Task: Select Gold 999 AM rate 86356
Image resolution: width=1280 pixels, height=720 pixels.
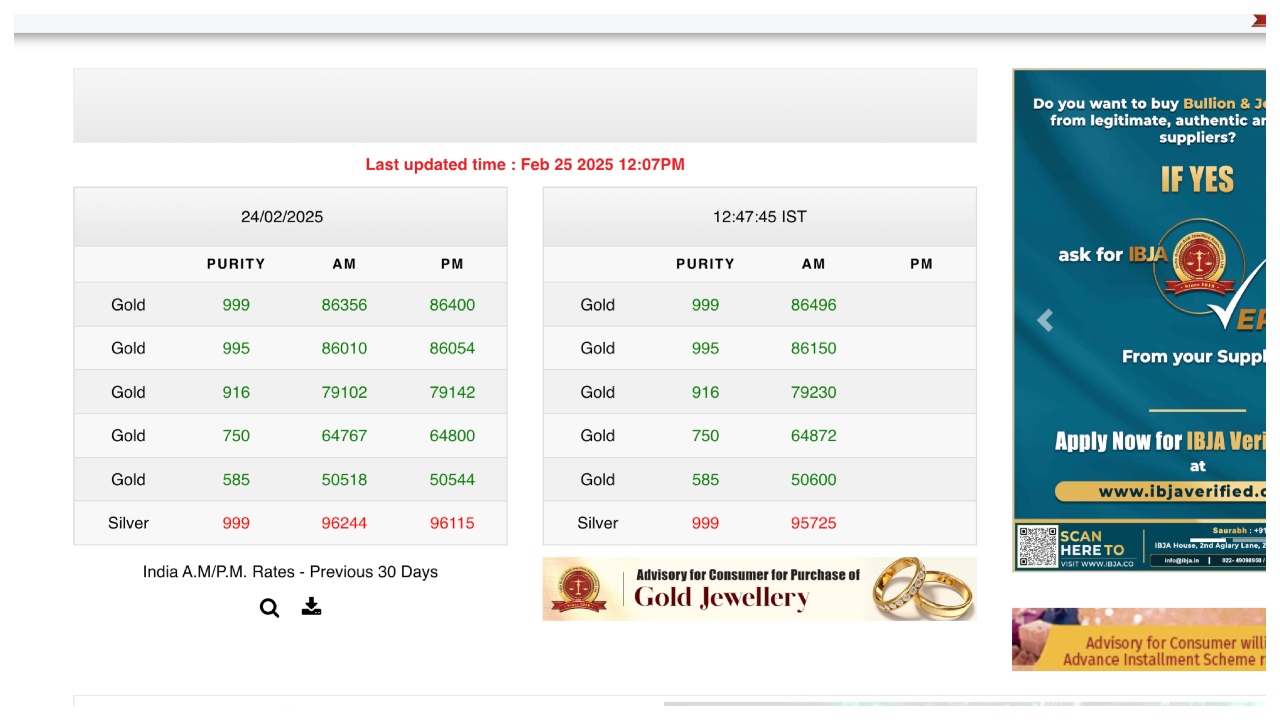Action: coord(344,305)
